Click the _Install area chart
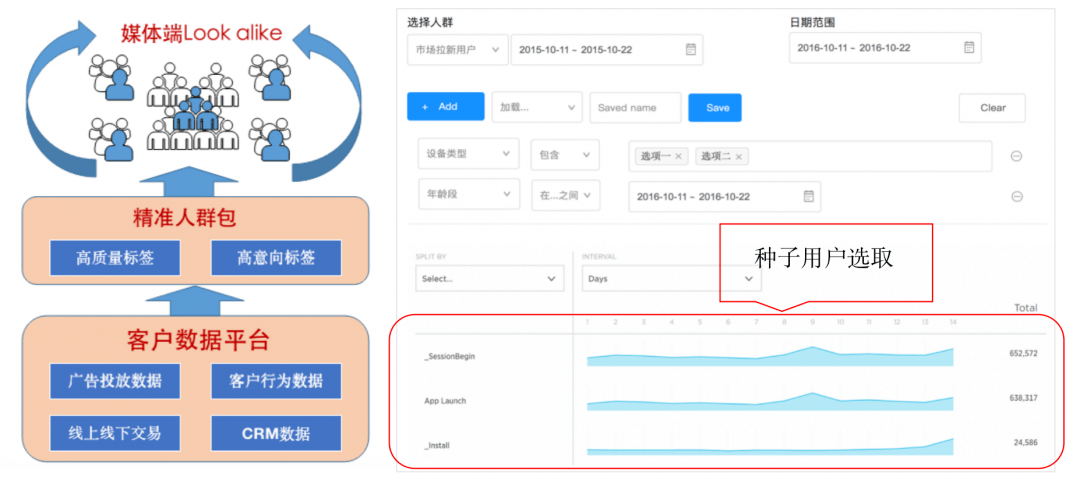Screen dimensions: 1080x477 [770, 447]
